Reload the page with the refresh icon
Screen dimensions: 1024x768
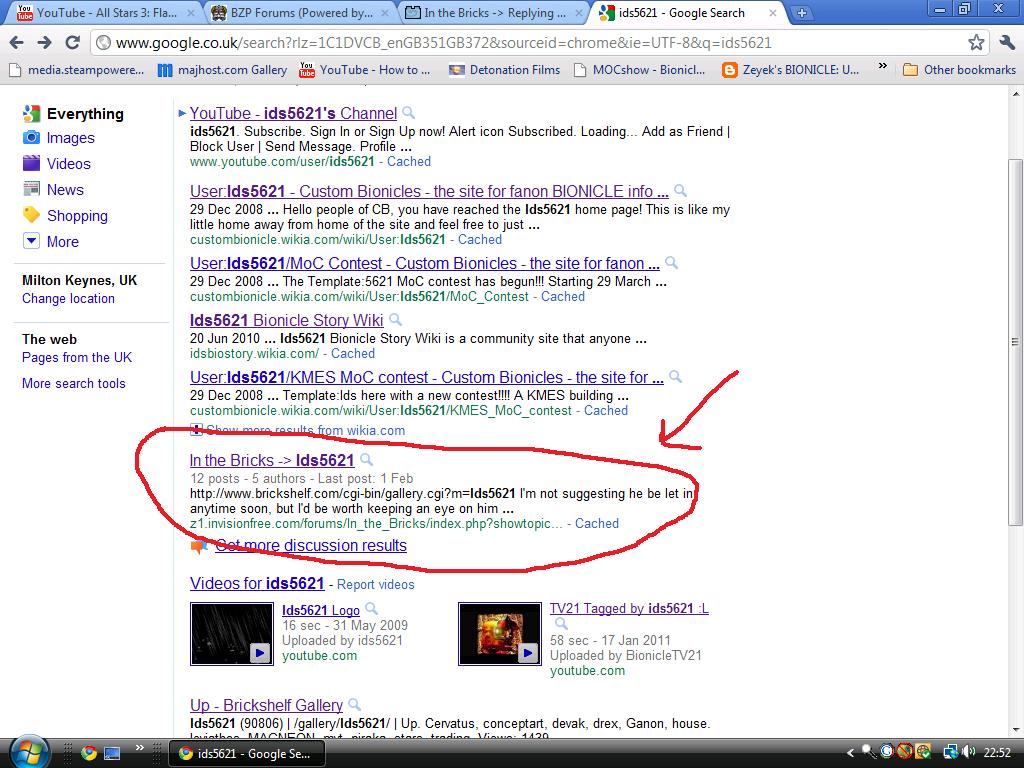(72, 43)
